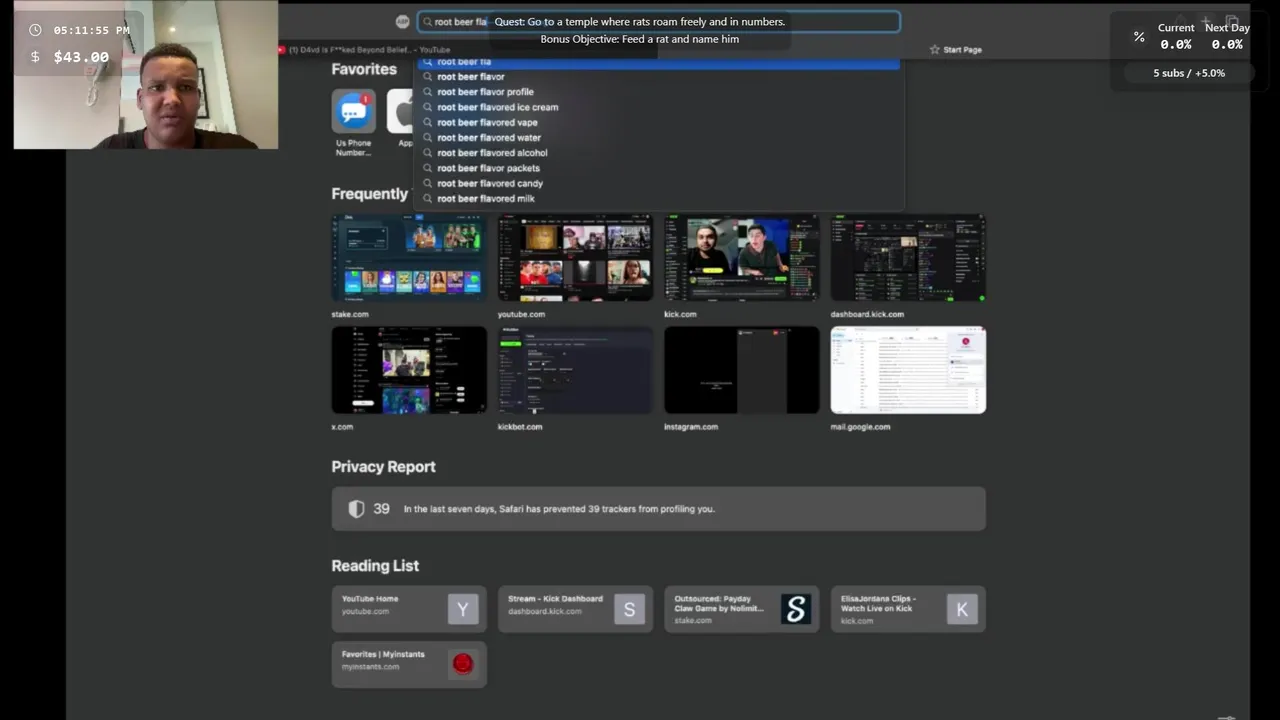Click the percent icon in stream overlay
Image resolution: width=1280 pixels, height=720 pixels.
1139,37
